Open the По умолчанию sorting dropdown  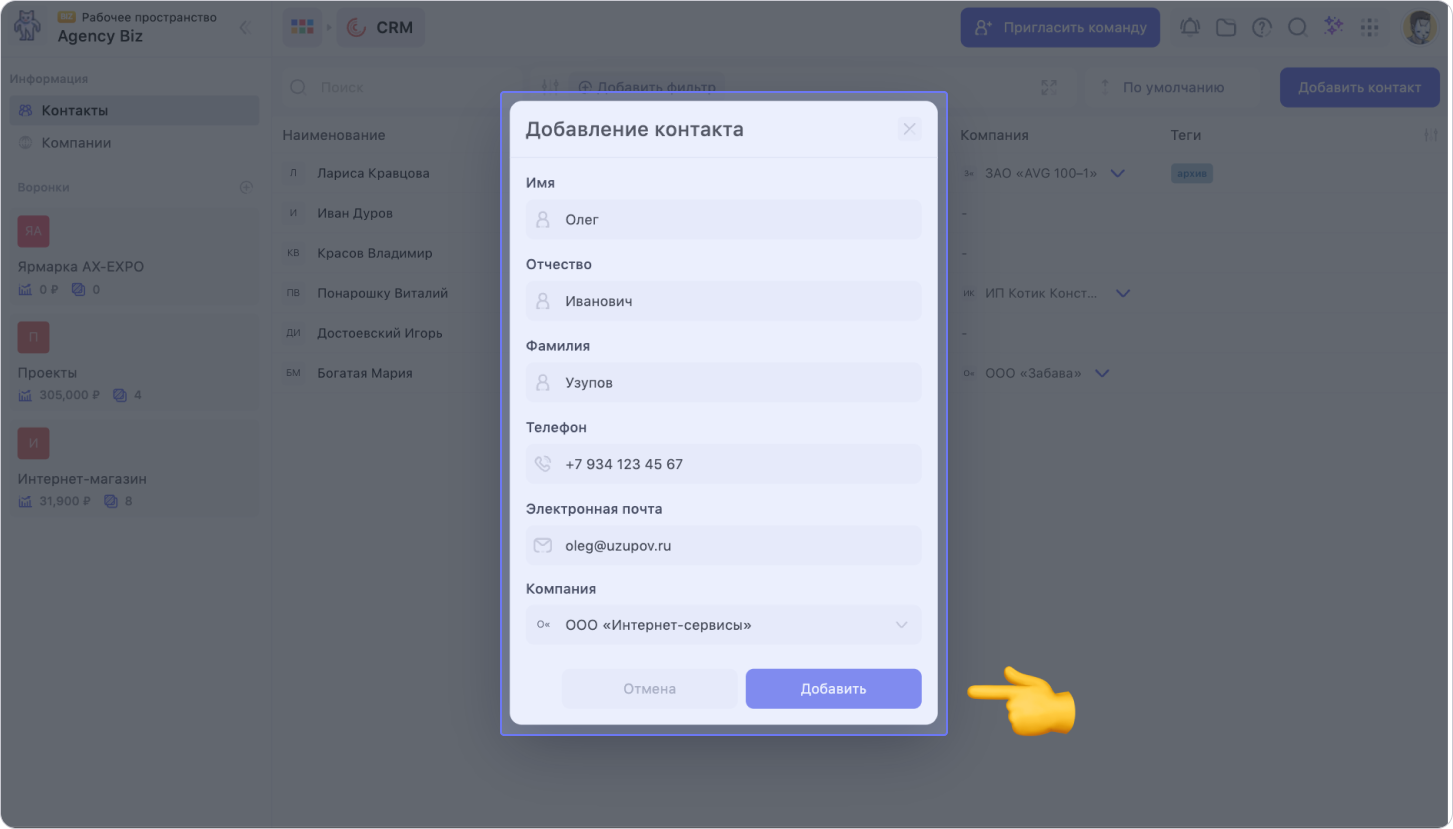(1162, 87)
